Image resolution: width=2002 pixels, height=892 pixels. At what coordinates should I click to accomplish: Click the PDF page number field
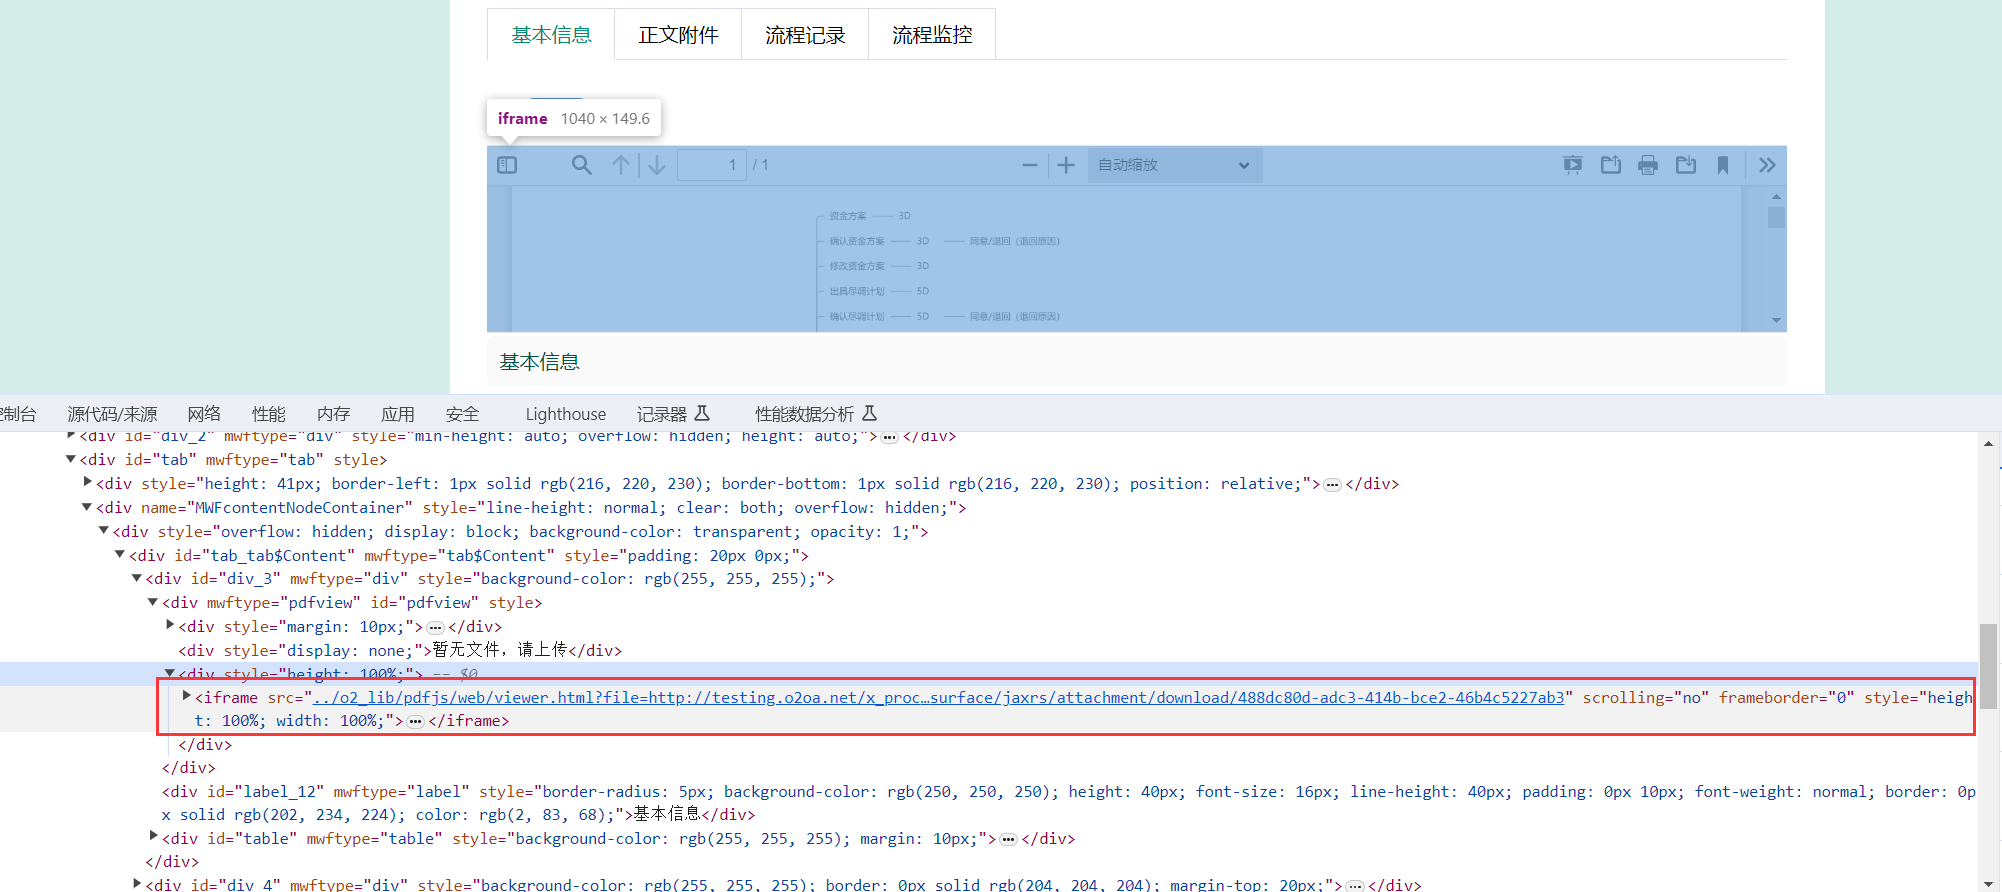click(x=711, y=165)
